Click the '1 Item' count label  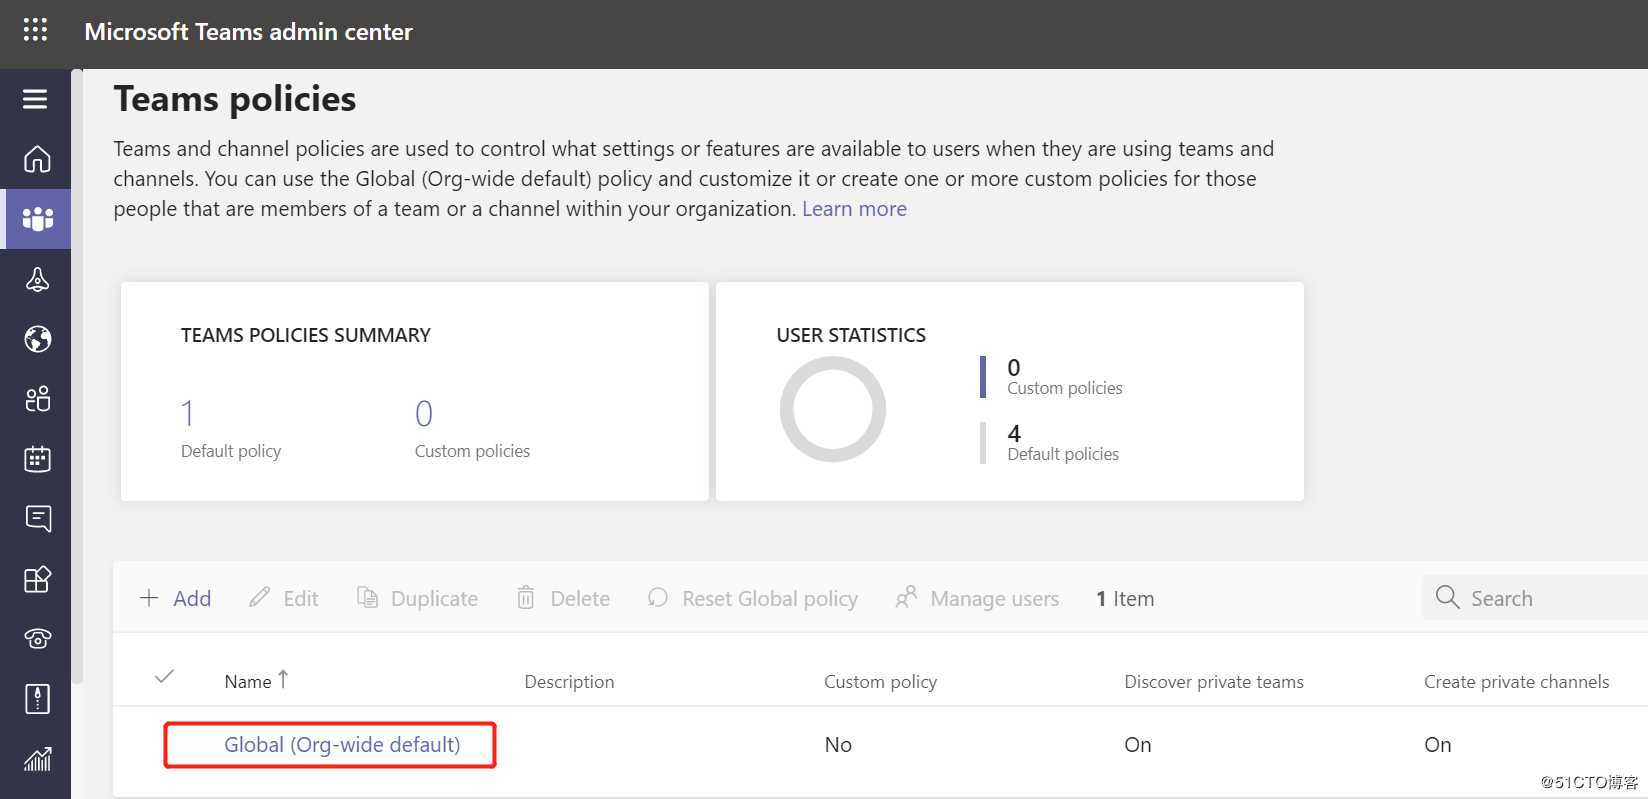pyautogui.click(x=1125, y=598)
